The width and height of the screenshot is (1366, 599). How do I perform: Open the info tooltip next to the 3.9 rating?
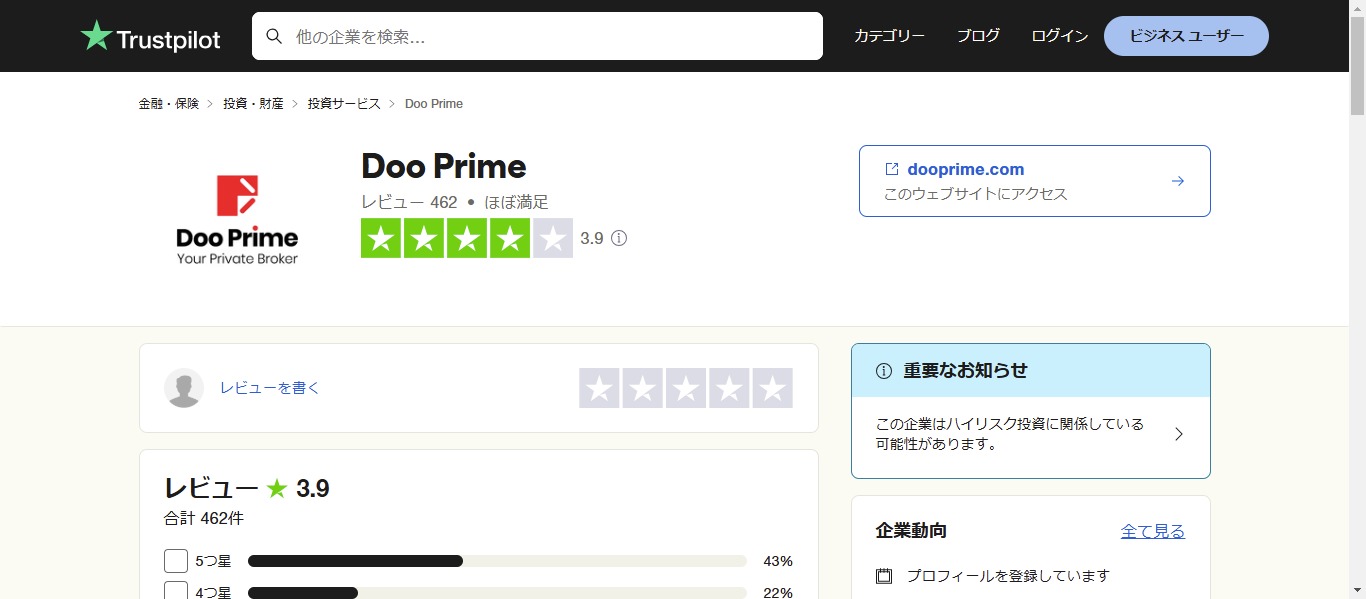[x=619, y=238]
